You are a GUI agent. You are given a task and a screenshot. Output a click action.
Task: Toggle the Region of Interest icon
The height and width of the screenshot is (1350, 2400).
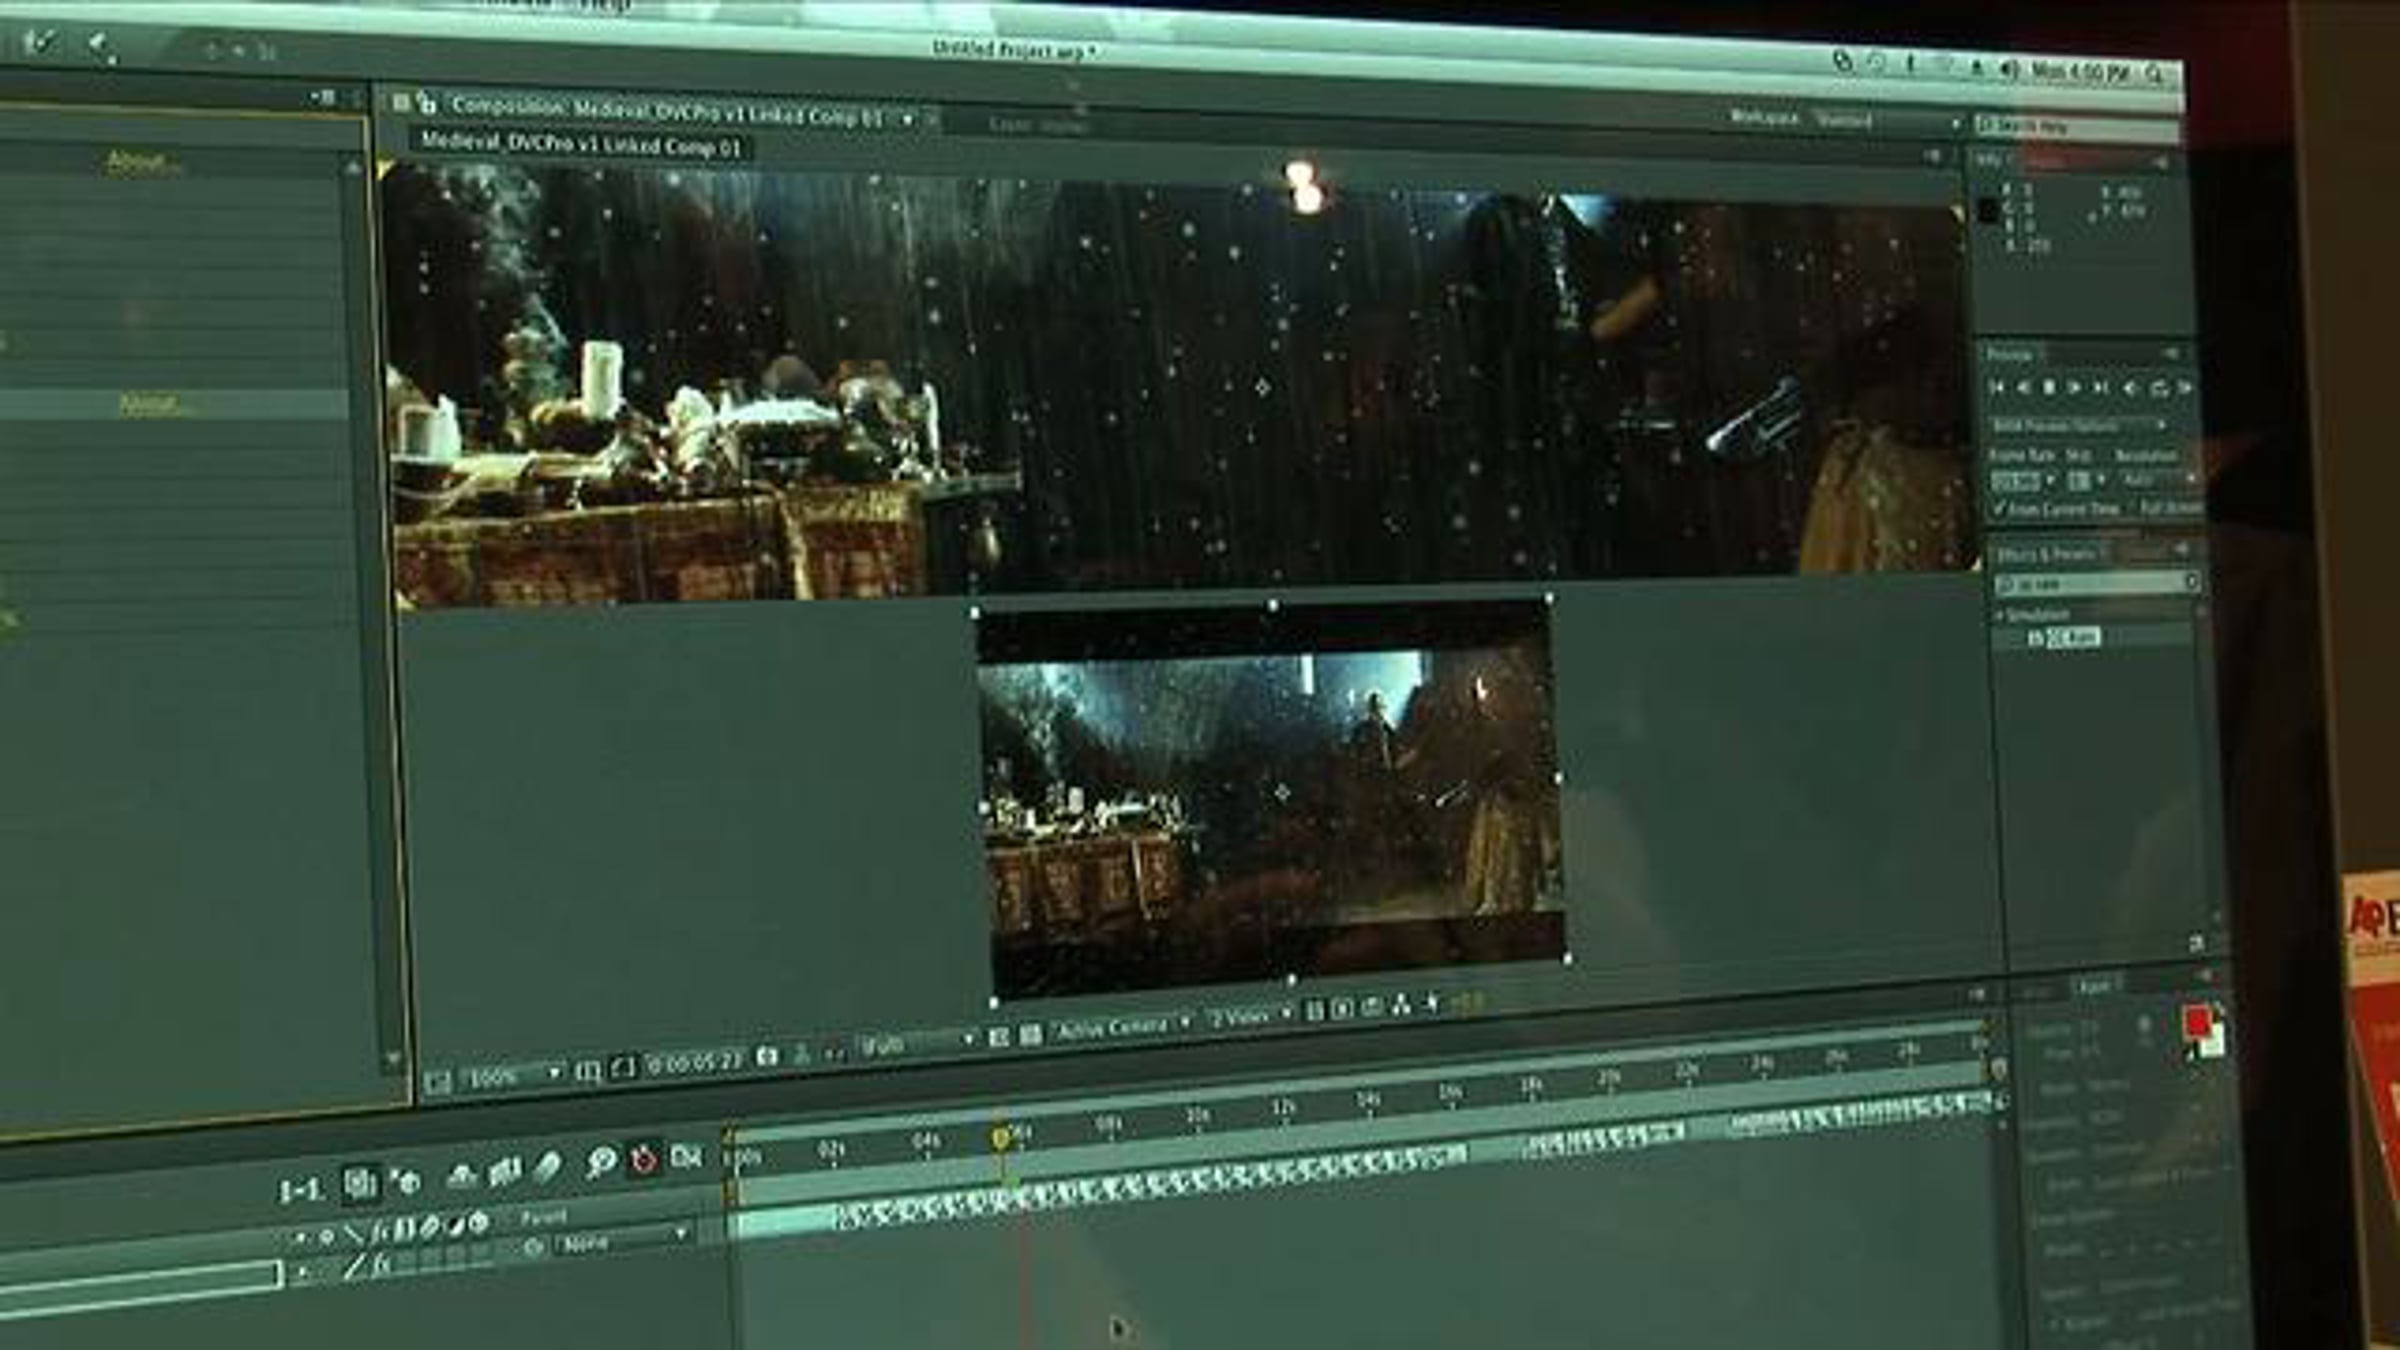(998, 1038)
